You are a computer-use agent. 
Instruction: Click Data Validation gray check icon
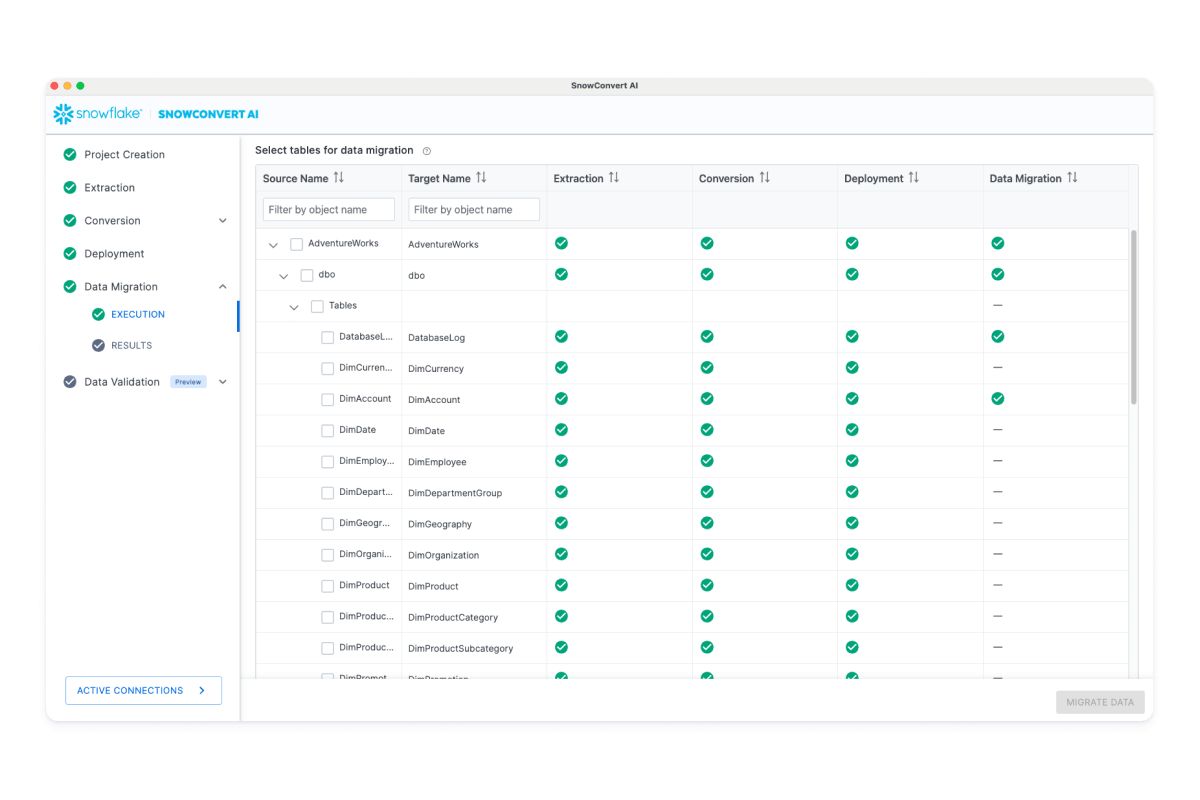click(x=70, y=381)
